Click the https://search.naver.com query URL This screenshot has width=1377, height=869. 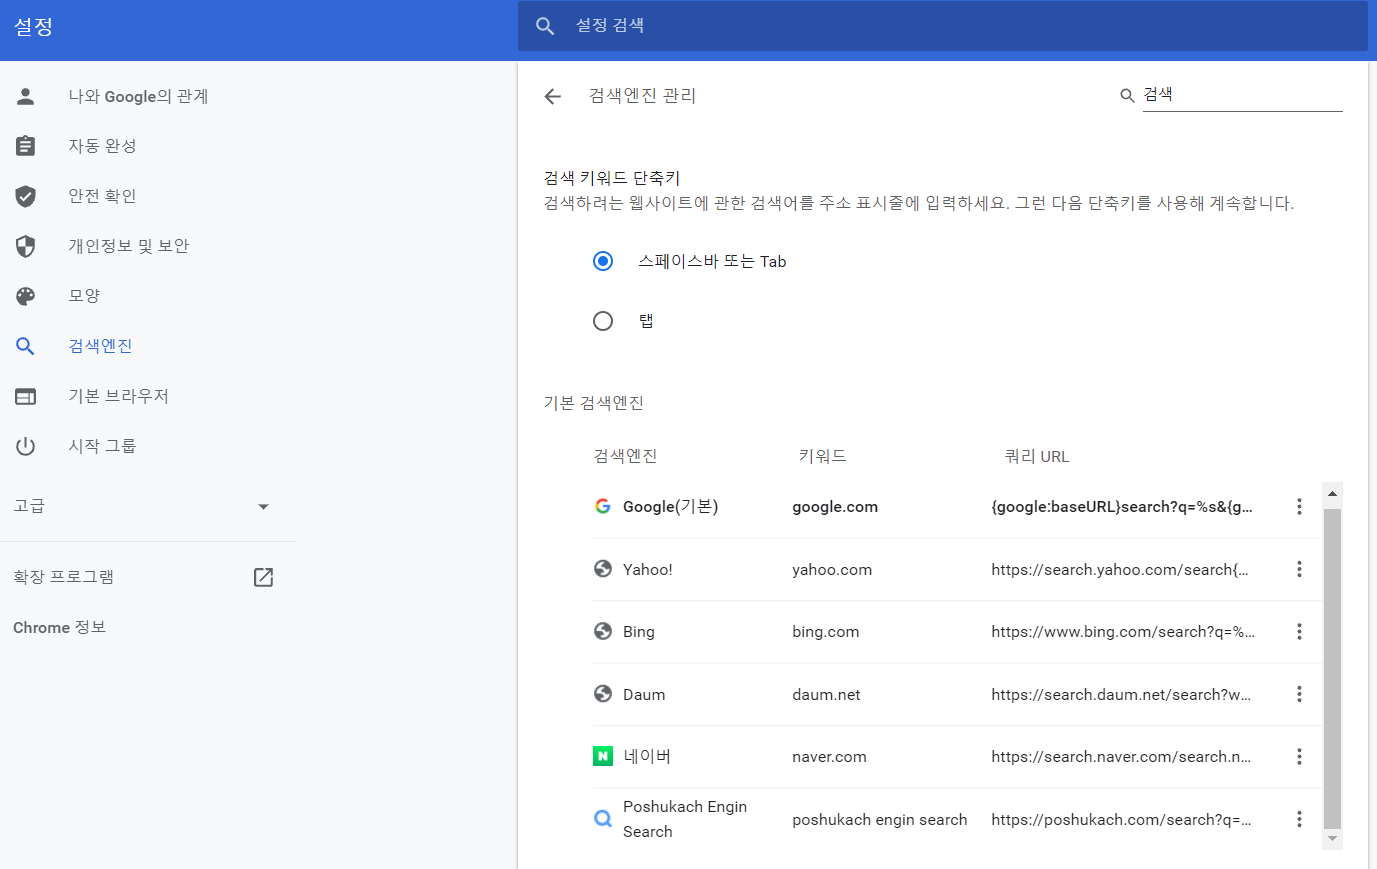pos(1121,757)
